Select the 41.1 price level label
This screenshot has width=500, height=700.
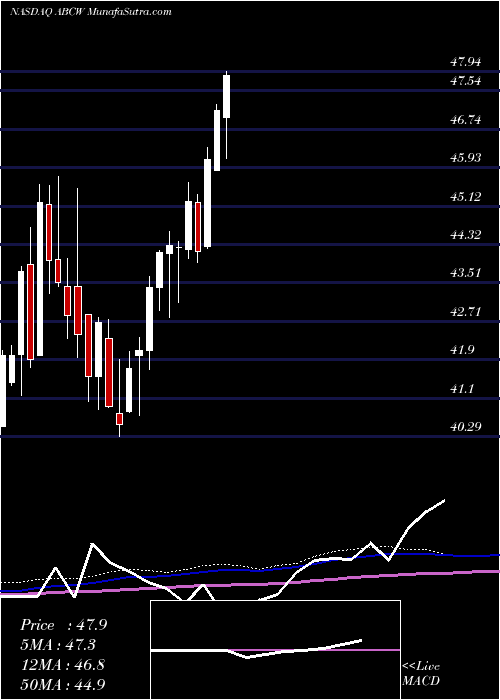click(462, 389)
